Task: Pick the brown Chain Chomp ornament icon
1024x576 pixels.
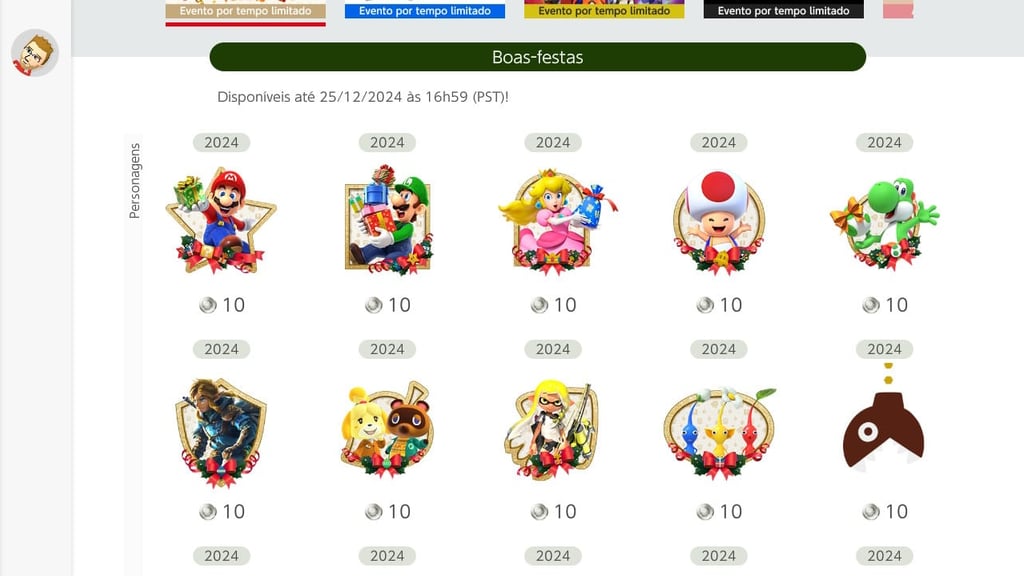Action: tap(884, 418)
